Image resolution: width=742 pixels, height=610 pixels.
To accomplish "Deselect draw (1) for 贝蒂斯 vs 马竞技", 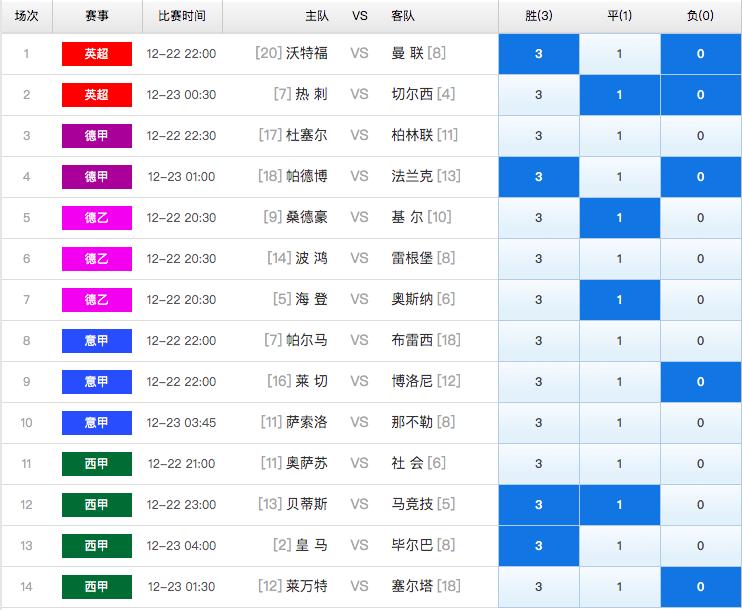I will pos(619,505).
